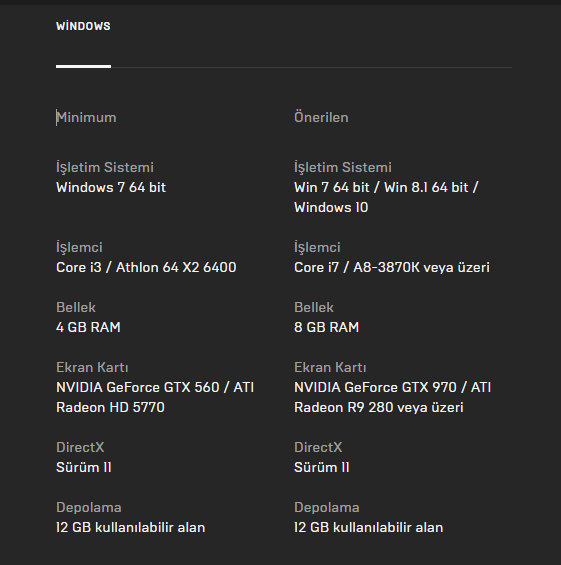
Task: Click 'NVIDIA GeForce GTX 560 / ATI' text
Action: pyautogui.click(x=155, y=387)
